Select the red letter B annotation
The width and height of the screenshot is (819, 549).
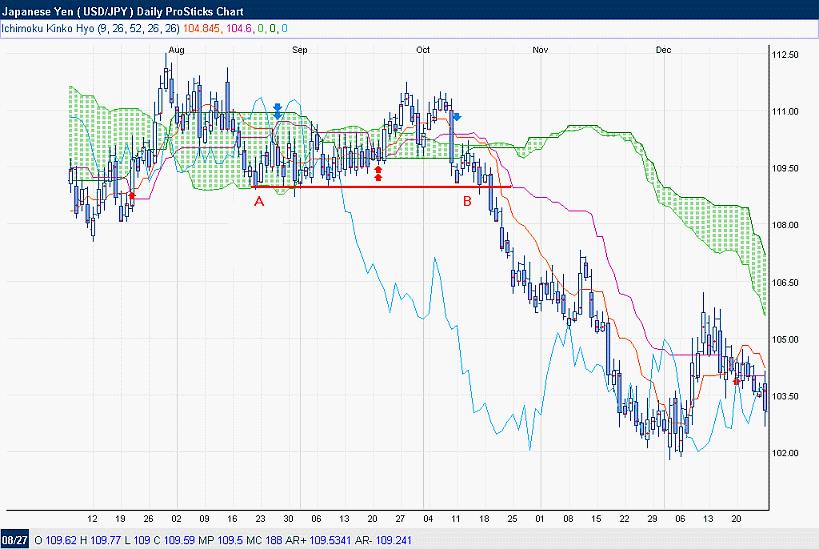click(x=466, y=201)
